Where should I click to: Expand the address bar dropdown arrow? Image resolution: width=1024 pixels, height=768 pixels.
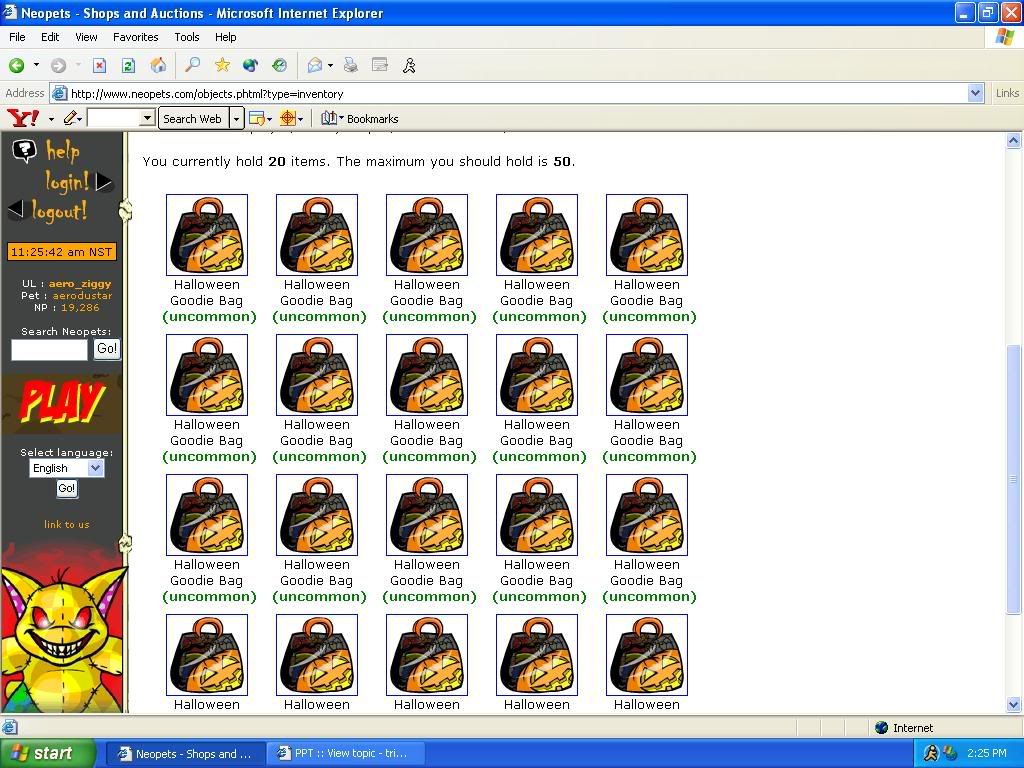976,93
